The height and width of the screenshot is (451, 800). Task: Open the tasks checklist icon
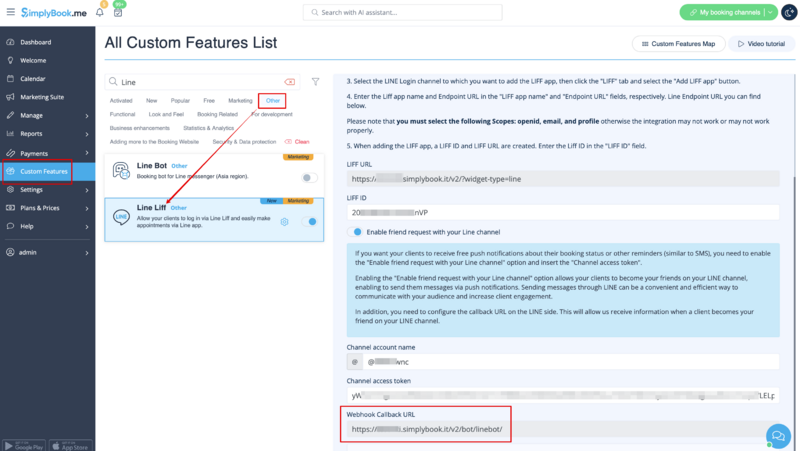pyautogui.click(x=118, y=12)
